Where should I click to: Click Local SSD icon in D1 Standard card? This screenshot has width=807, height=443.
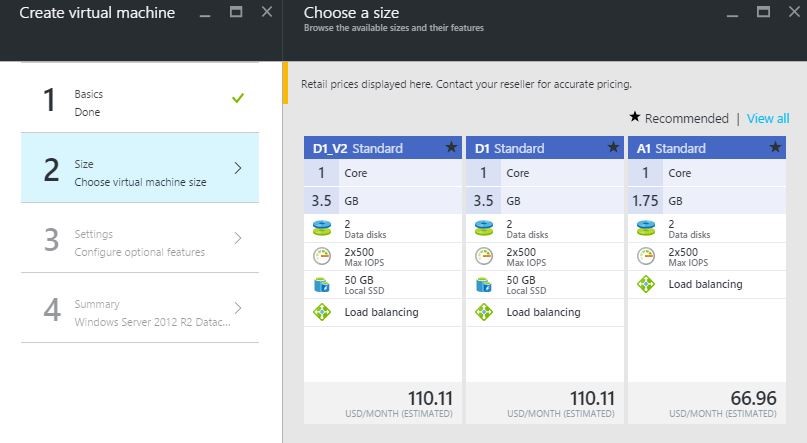coord(484,284)
